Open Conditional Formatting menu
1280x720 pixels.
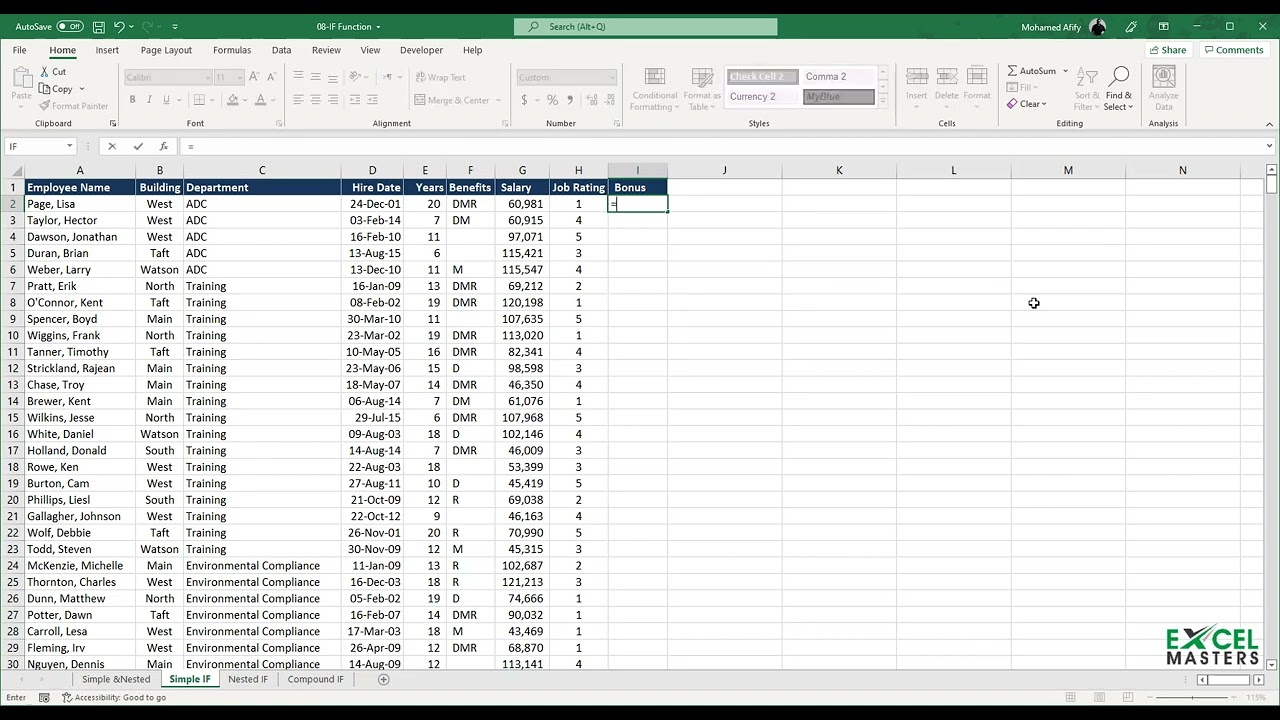[655, 90]
